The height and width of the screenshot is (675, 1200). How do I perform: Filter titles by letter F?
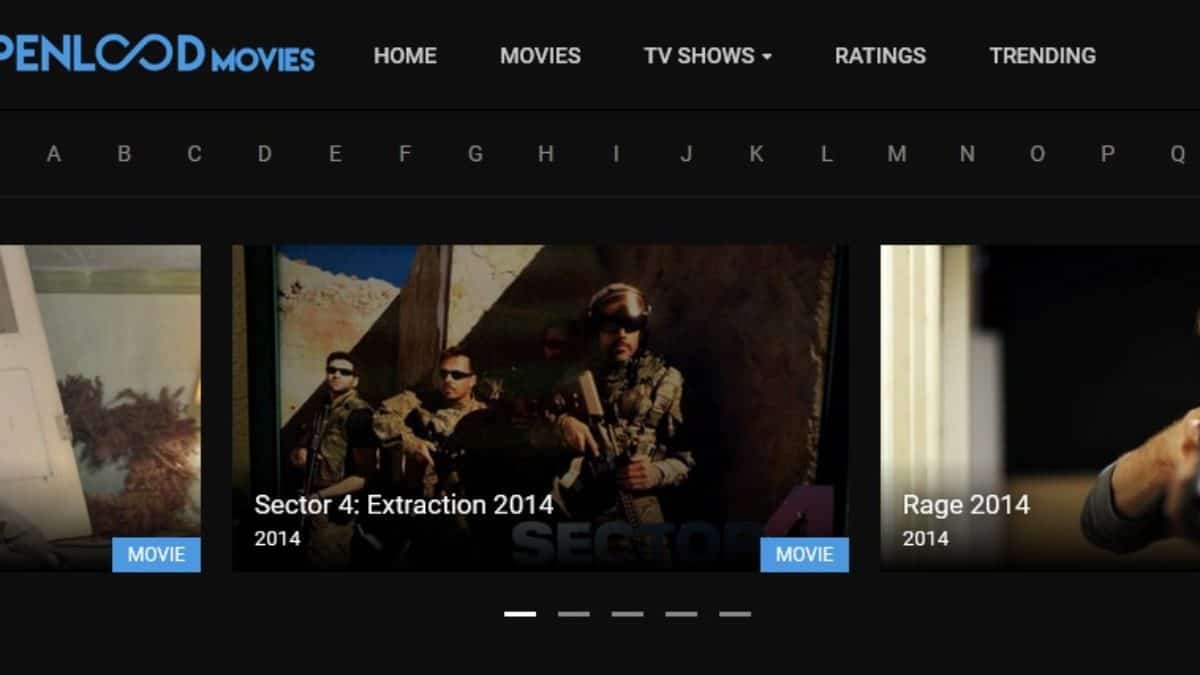(x=405, y=154)
